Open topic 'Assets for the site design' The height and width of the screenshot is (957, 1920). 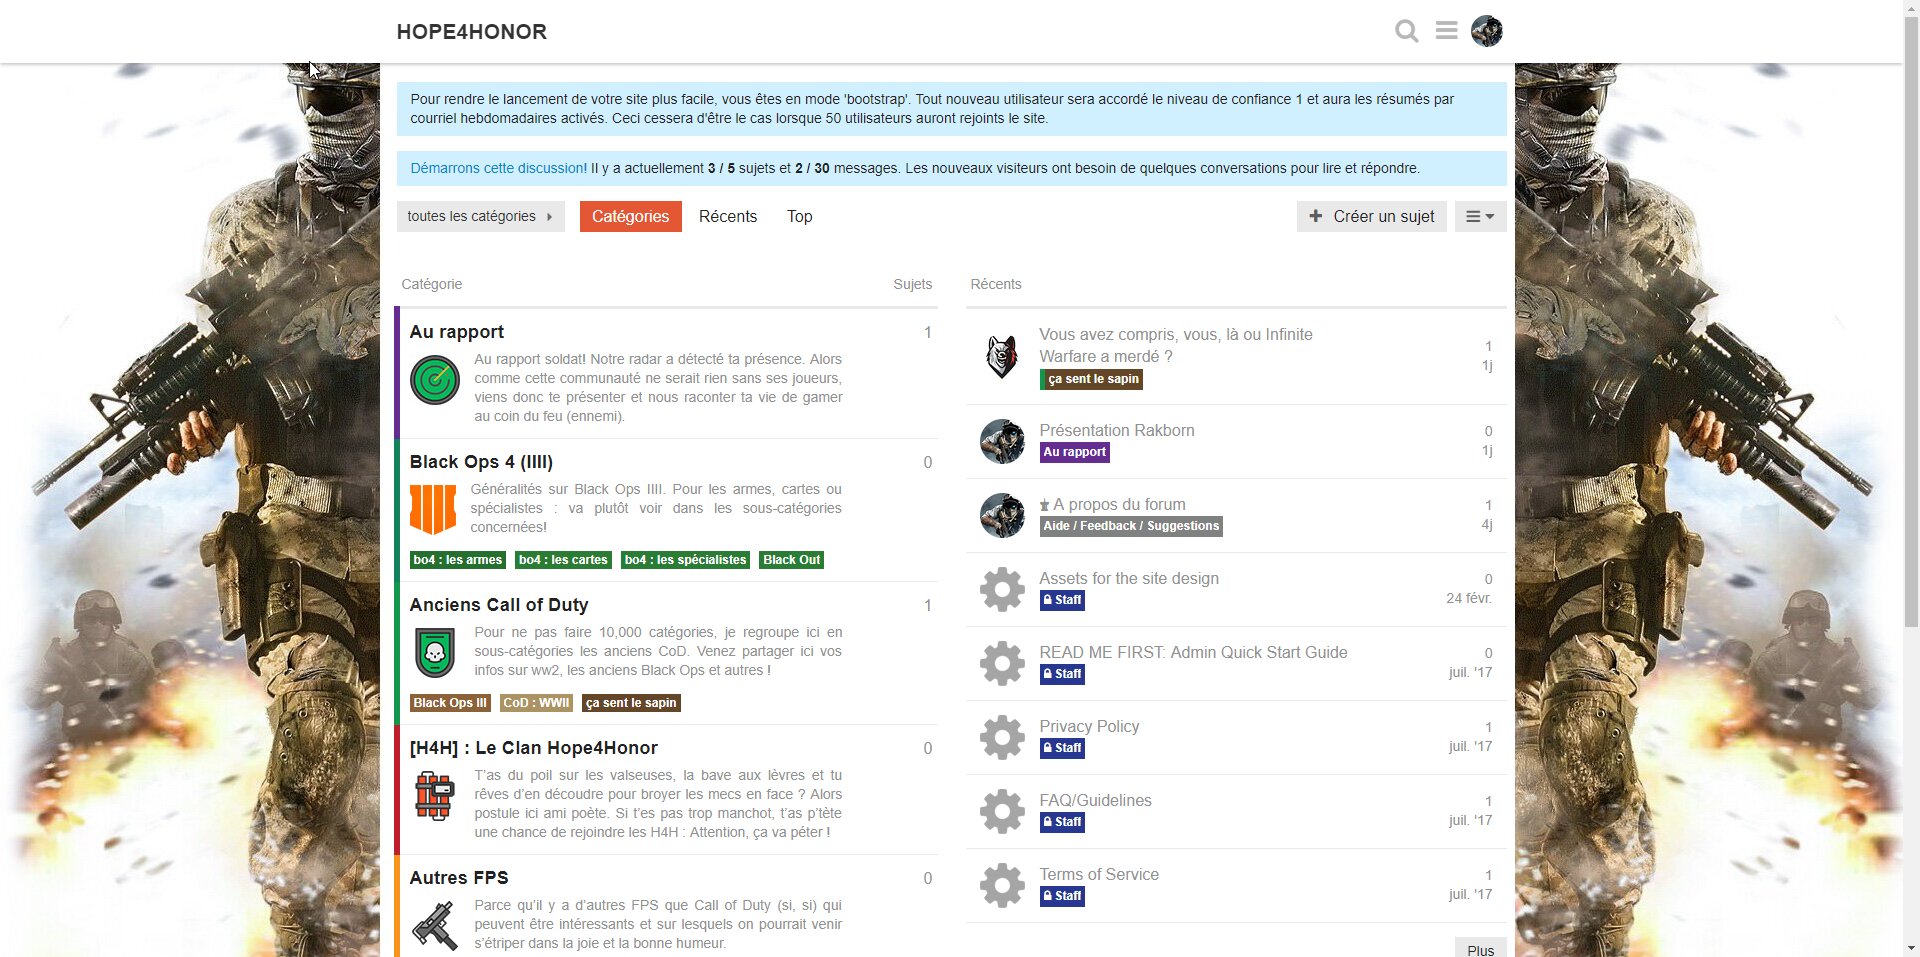coord(1129,578)
